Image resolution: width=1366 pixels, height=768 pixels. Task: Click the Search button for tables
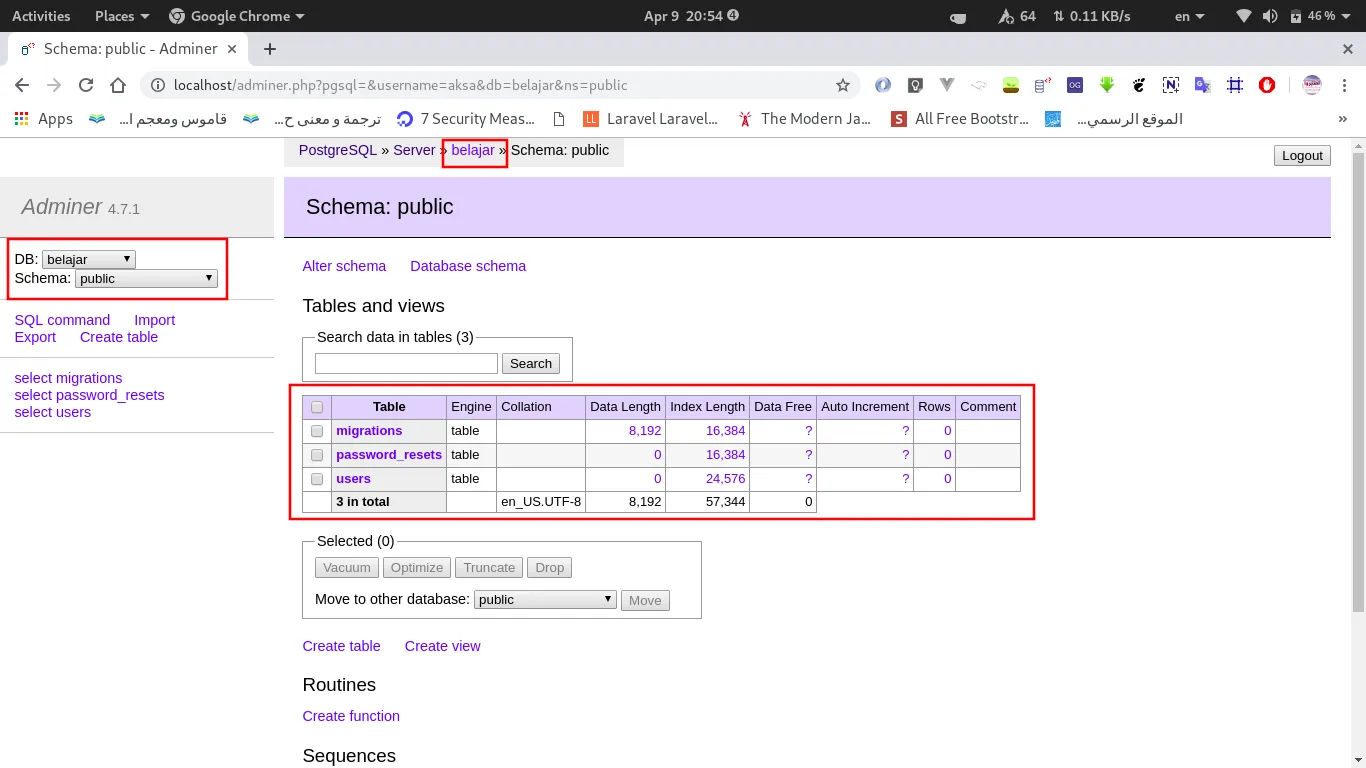531,363
